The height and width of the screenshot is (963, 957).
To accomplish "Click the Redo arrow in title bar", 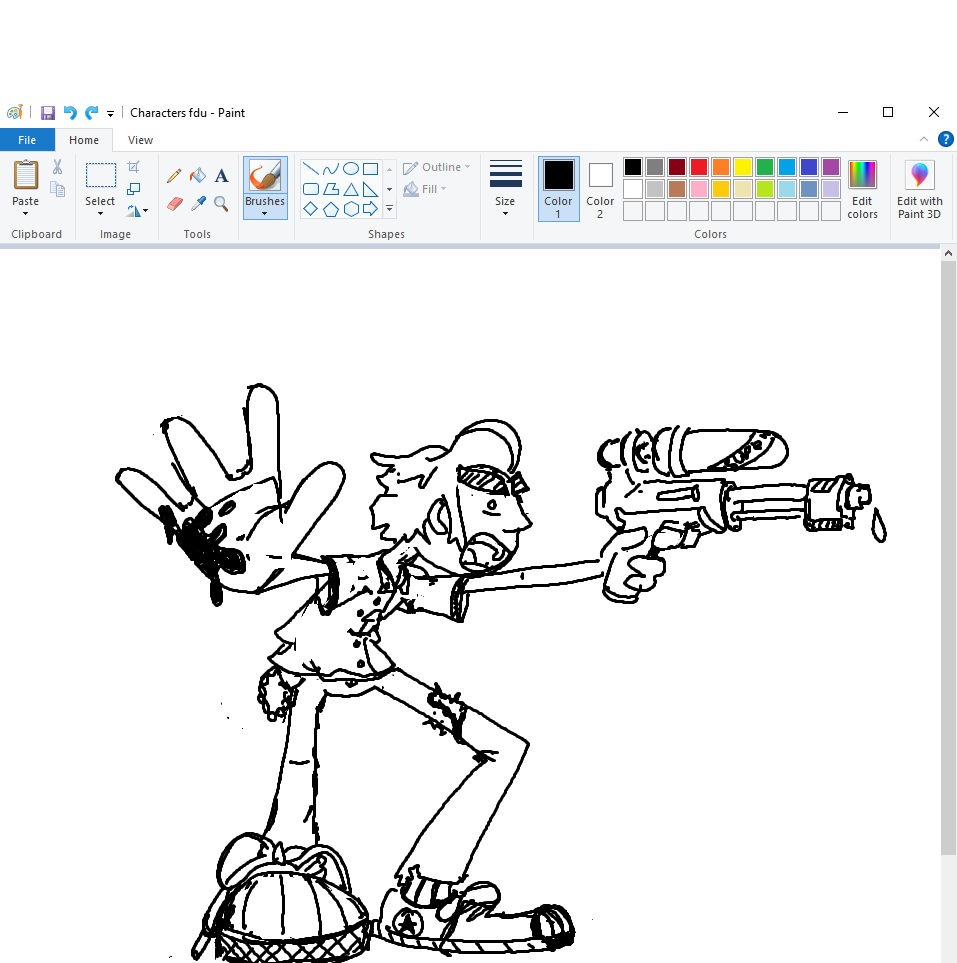I will [92, 113].
